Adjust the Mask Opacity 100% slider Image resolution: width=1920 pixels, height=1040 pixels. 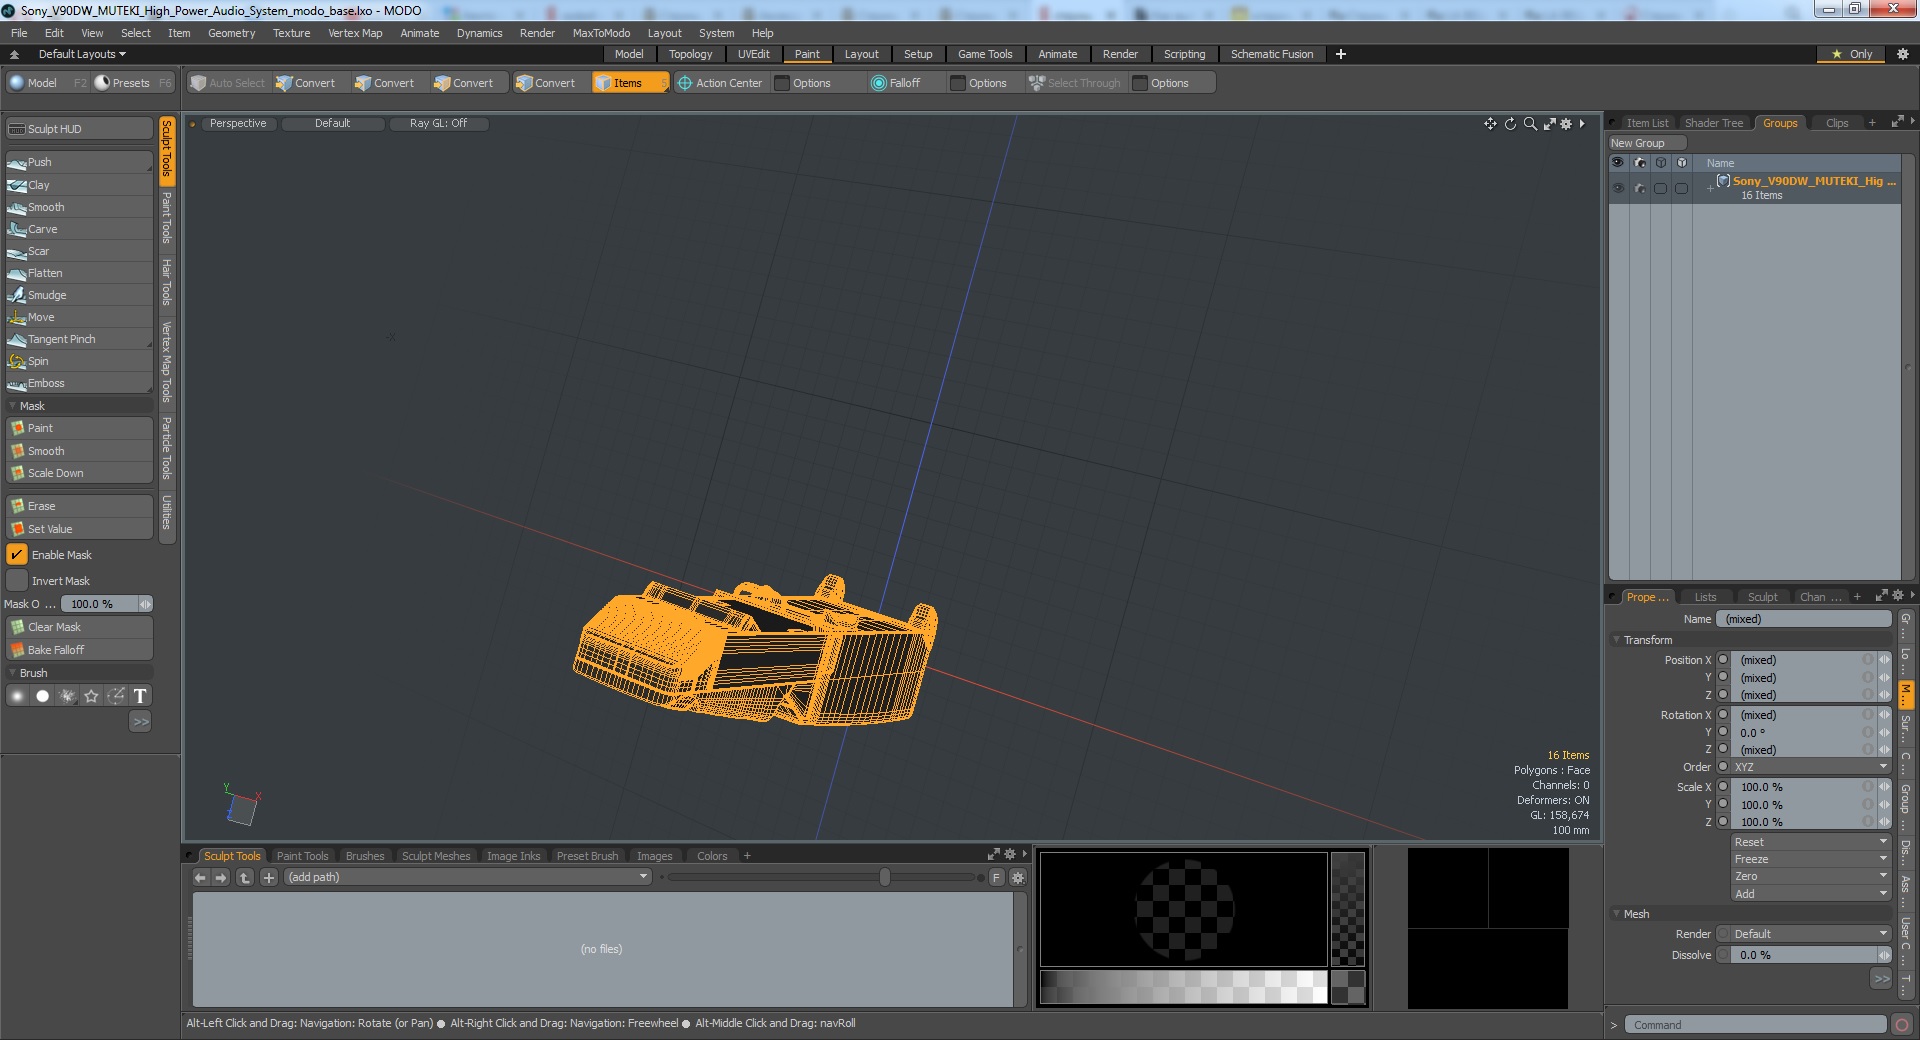[106, 604]
